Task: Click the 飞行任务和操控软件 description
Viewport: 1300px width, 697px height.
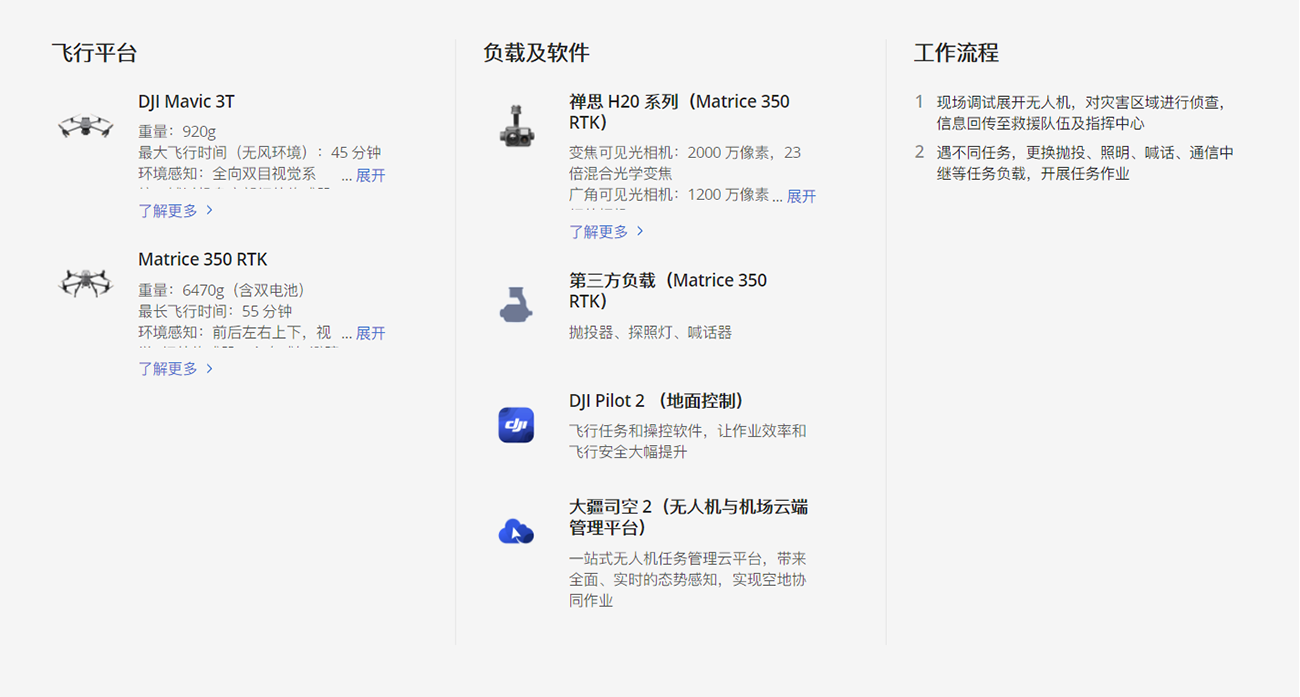Action: (x=688, y=441)
